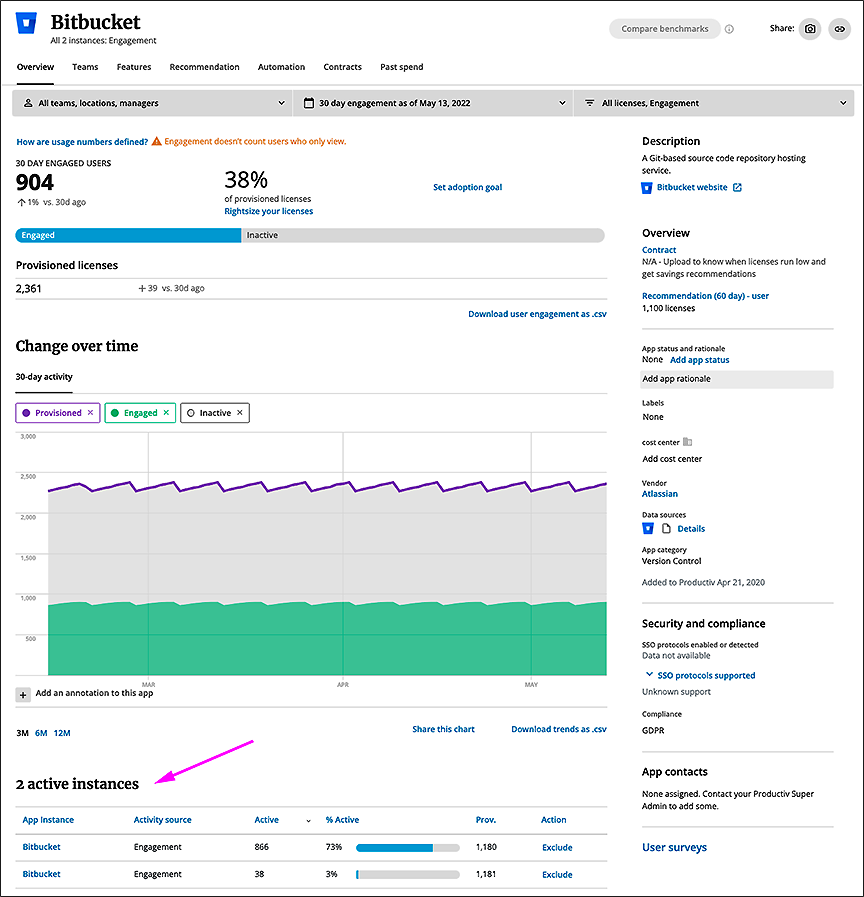Open the All teams, locations, managers dropdown
This screenshot has height=897, width=864.
pos(152,103)
